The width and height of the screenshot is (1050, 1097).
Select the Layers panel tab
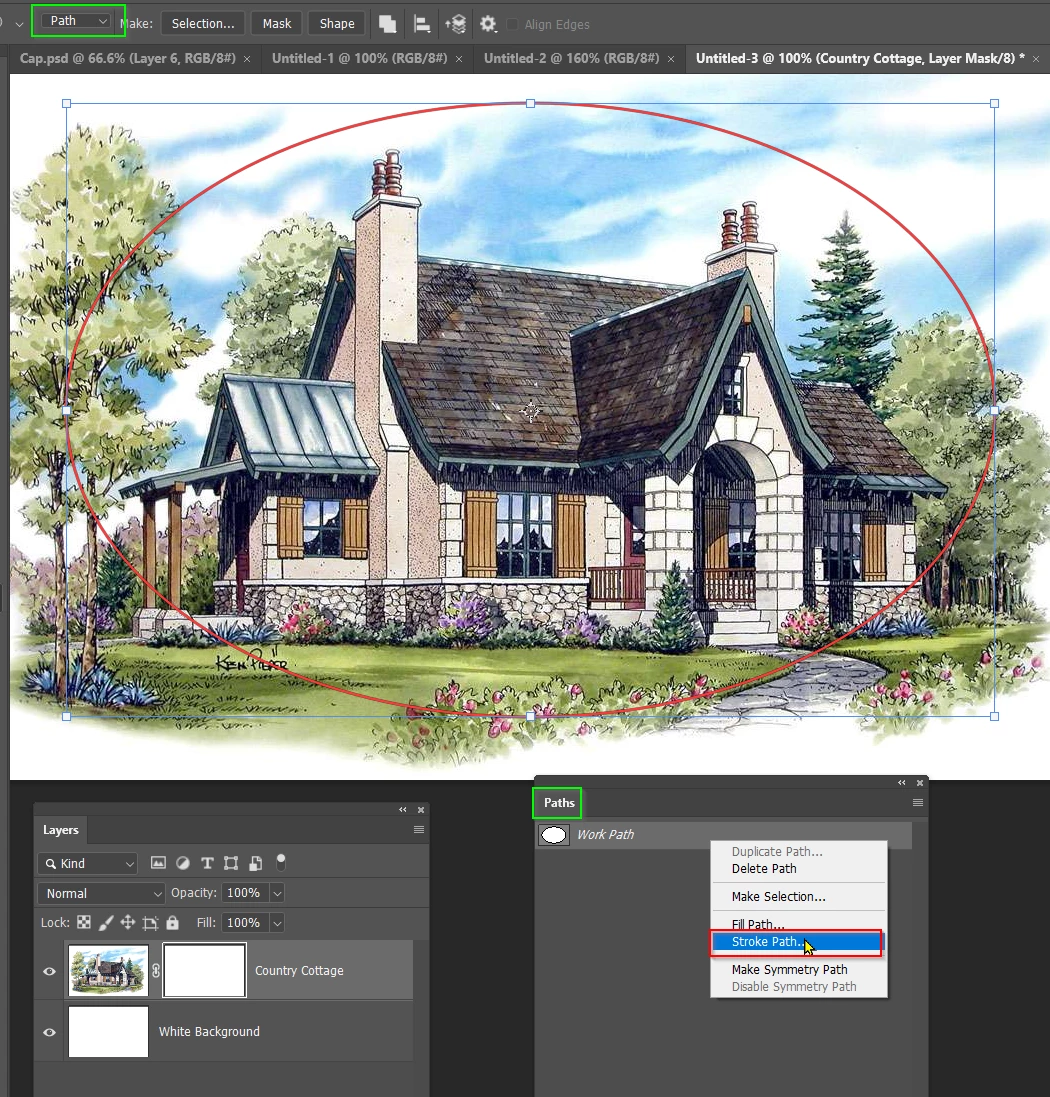pyautogui.click(x=61, y=830)
